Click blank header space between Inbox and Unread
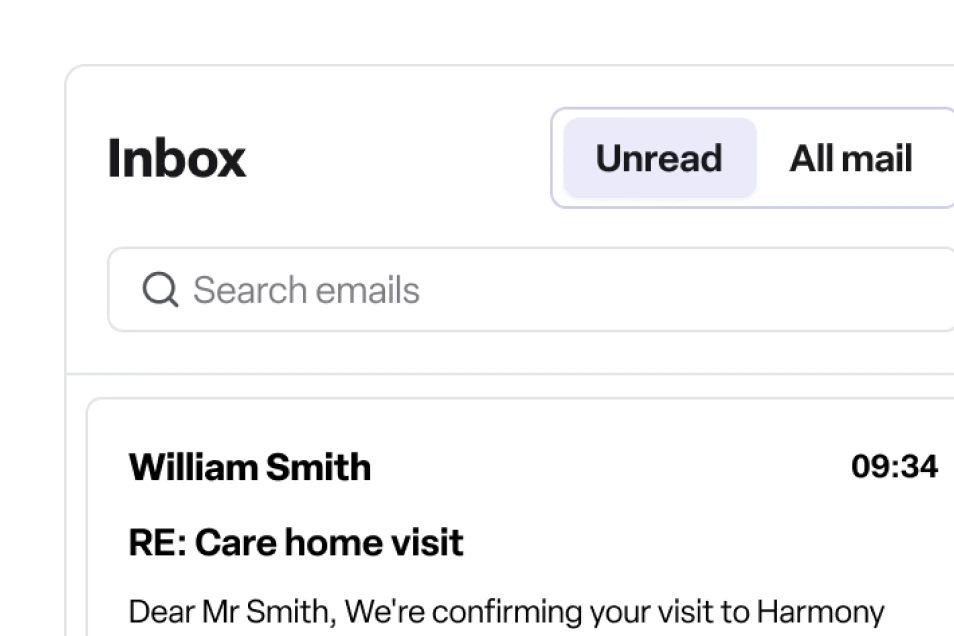 click(x=400, y=159)
